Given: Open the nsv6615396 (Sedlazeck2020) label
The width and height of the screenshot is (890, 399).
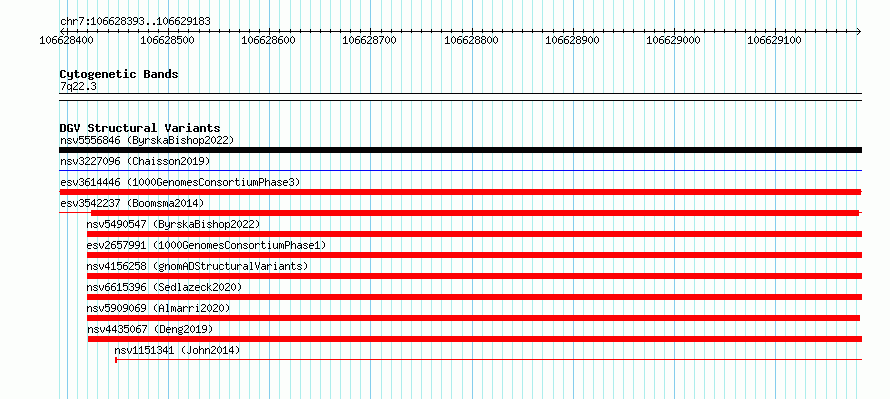Looking at the screenshot, I should (164, 287).
